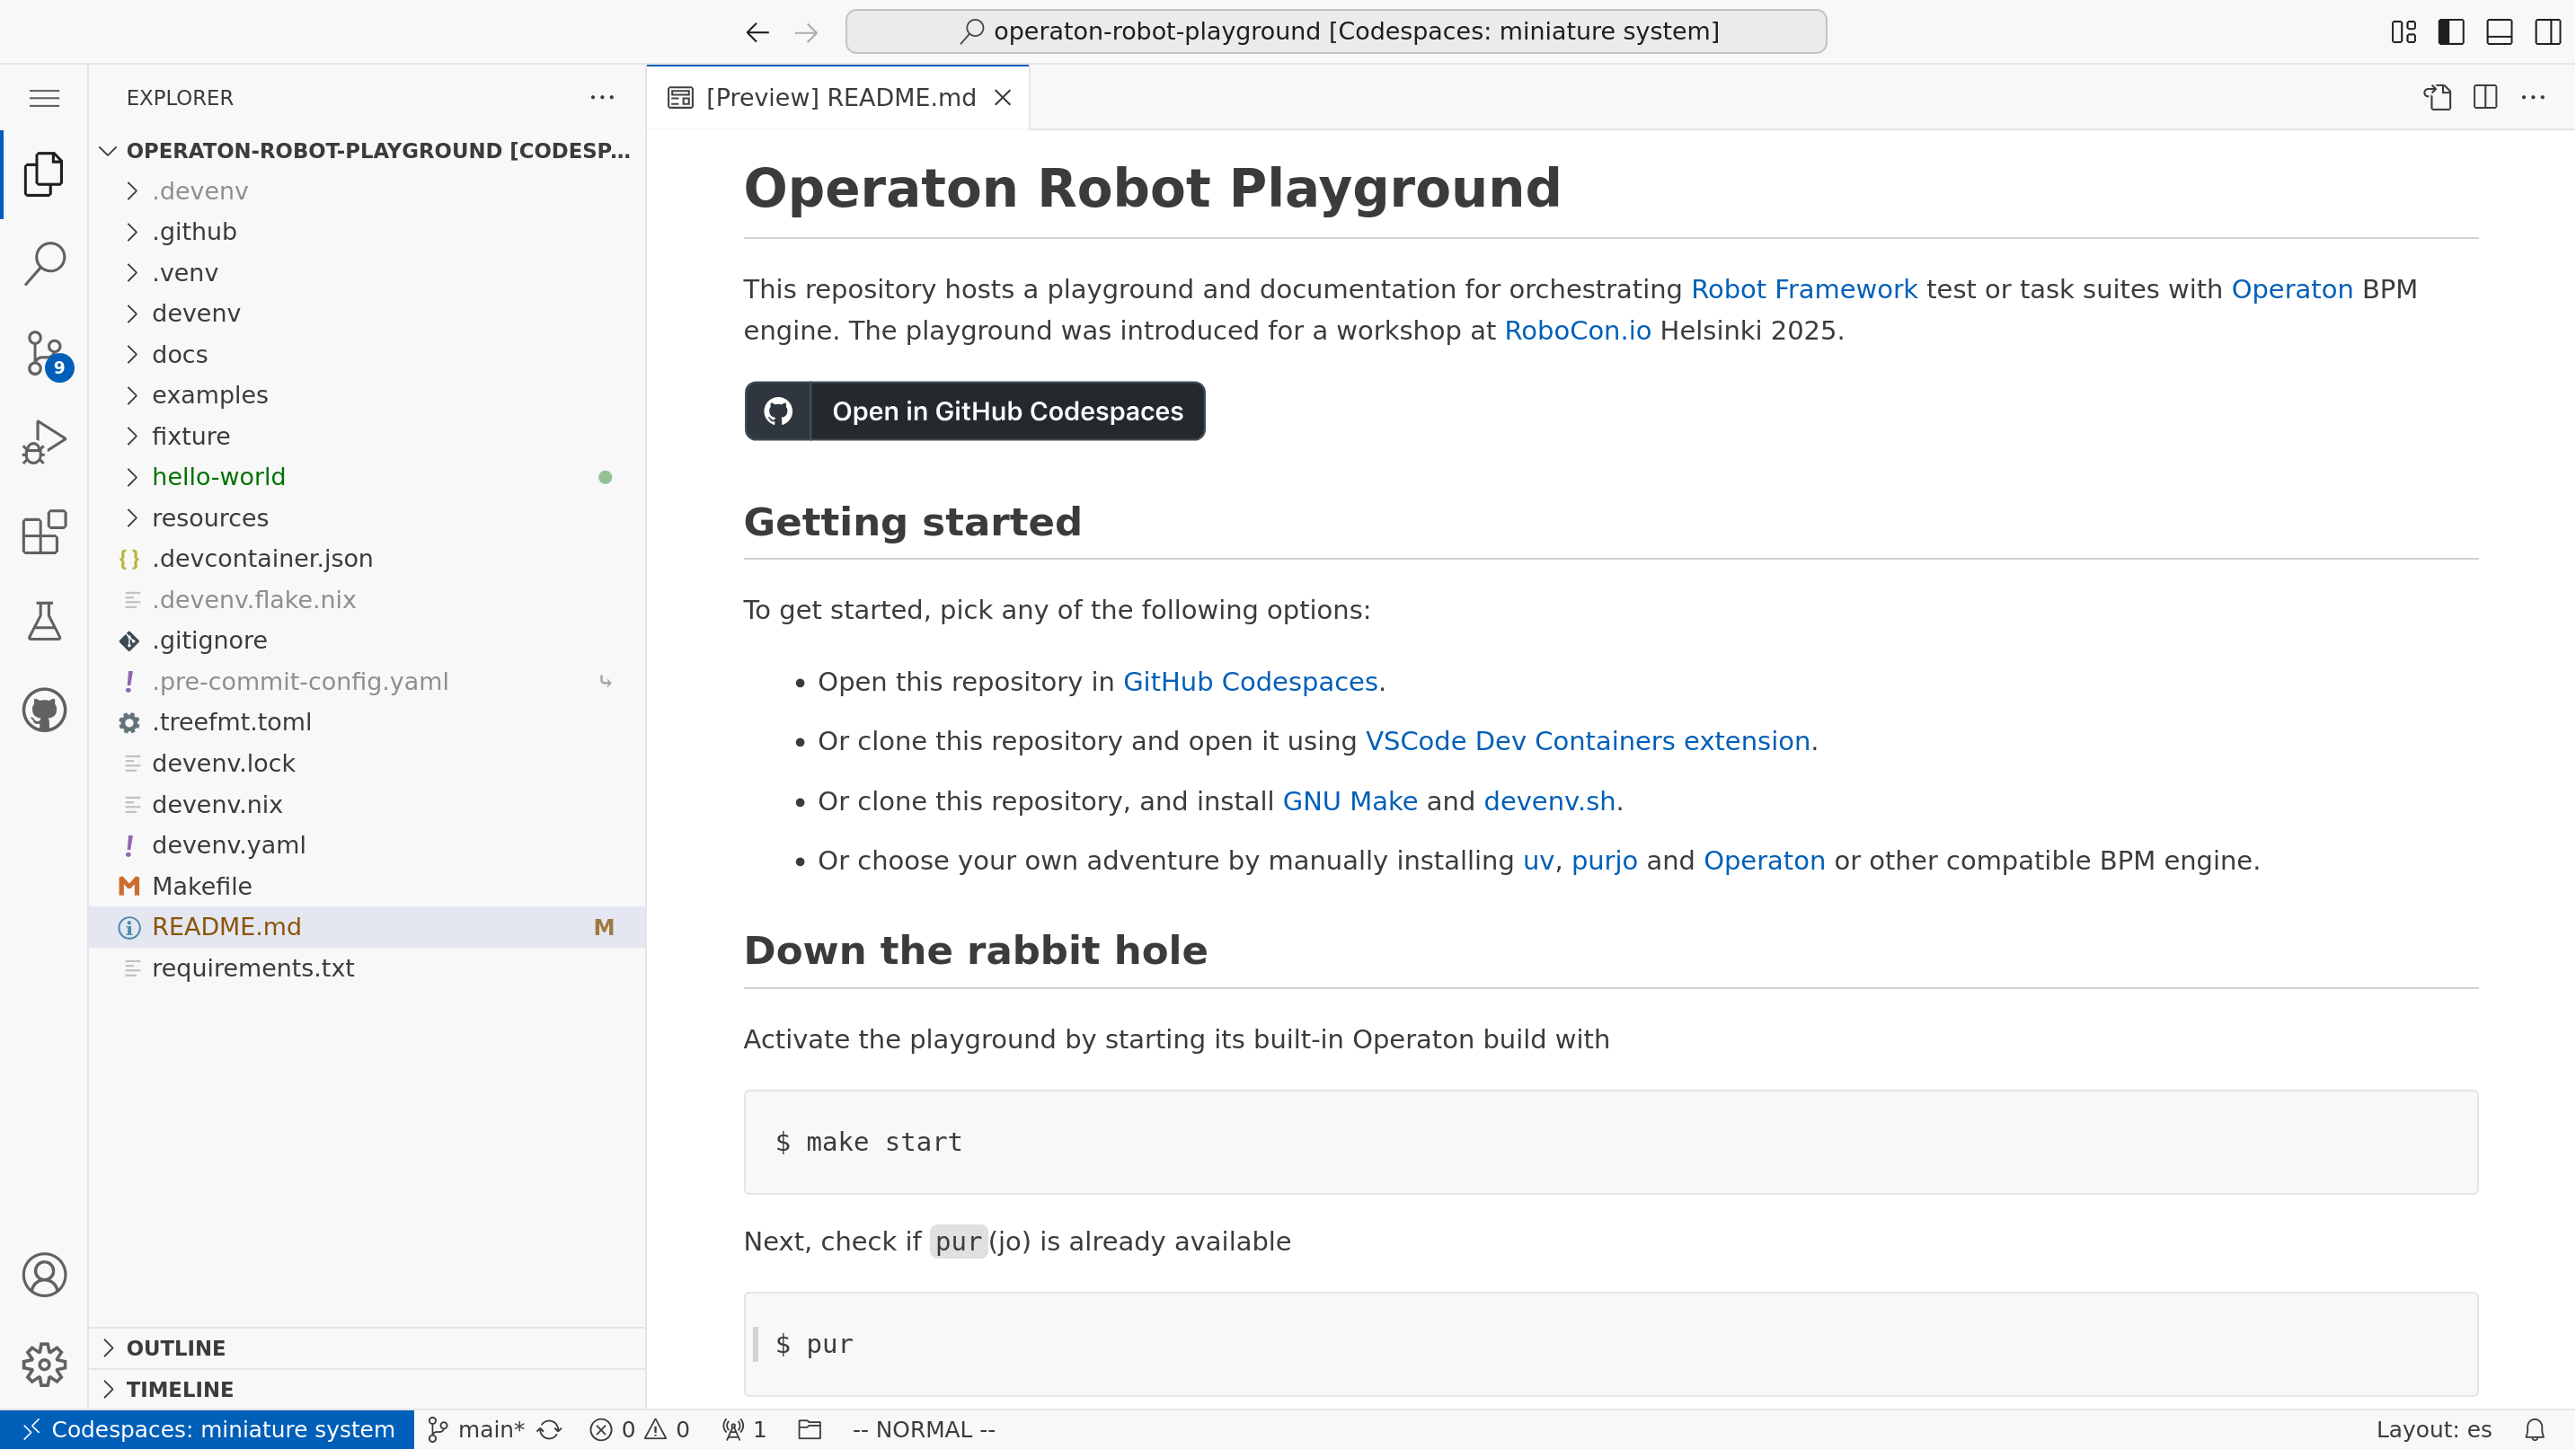The width and height of the screenshot is (2576, 1449).
Task: Open Customize Layout menu
Action: click(2404, 32)
